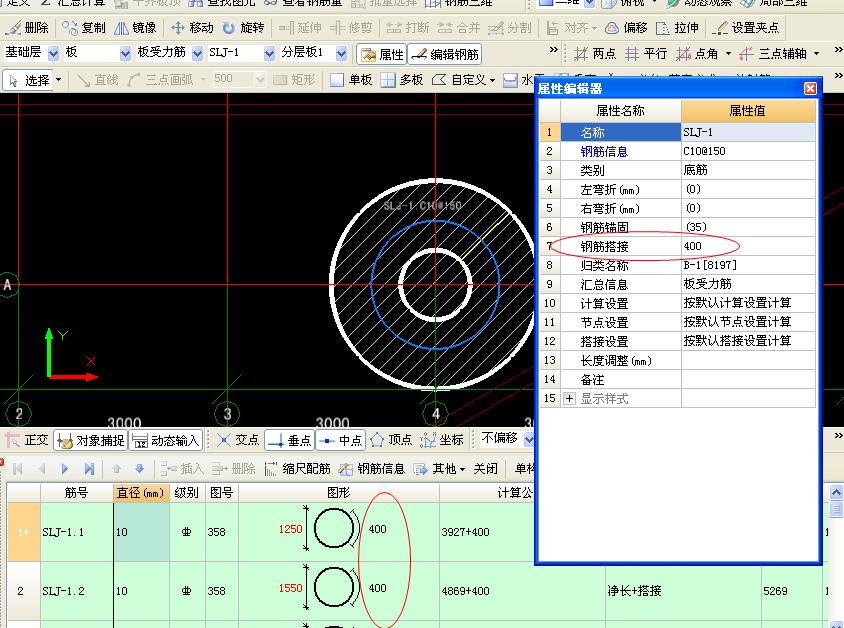Click diameter cell 10 for SLJ-1.1
The width and height of the screenshot is (844, 628).
click(x=141, y=532)
